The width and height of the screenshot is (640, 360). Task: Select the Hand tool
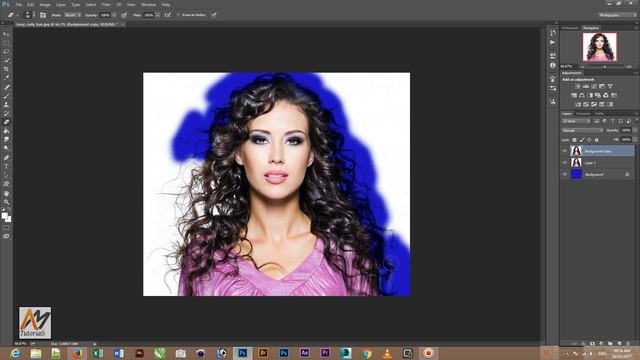tap(6, 193)
